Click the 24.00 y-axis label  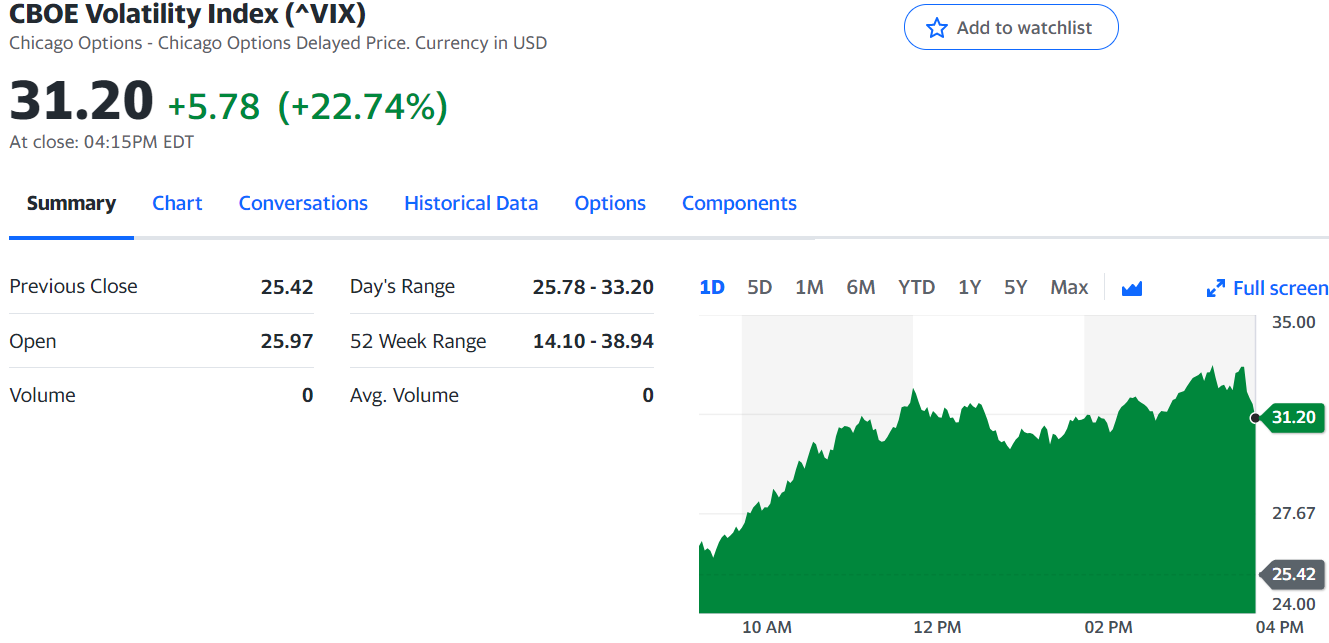click(1294, 604)
